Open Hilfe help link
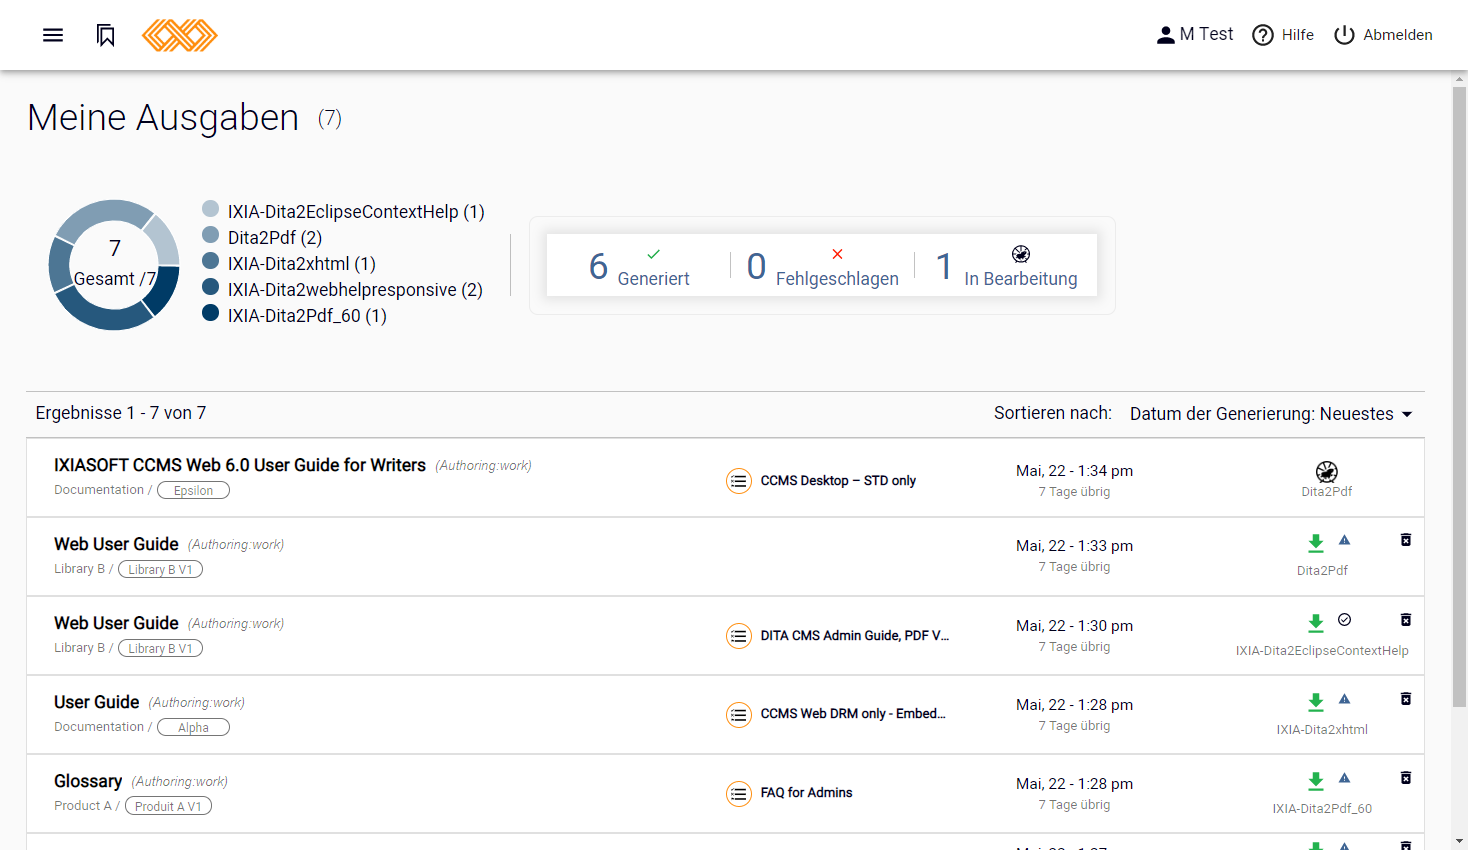This screenshot has width=1468, height=850. tap(1283, 35)
